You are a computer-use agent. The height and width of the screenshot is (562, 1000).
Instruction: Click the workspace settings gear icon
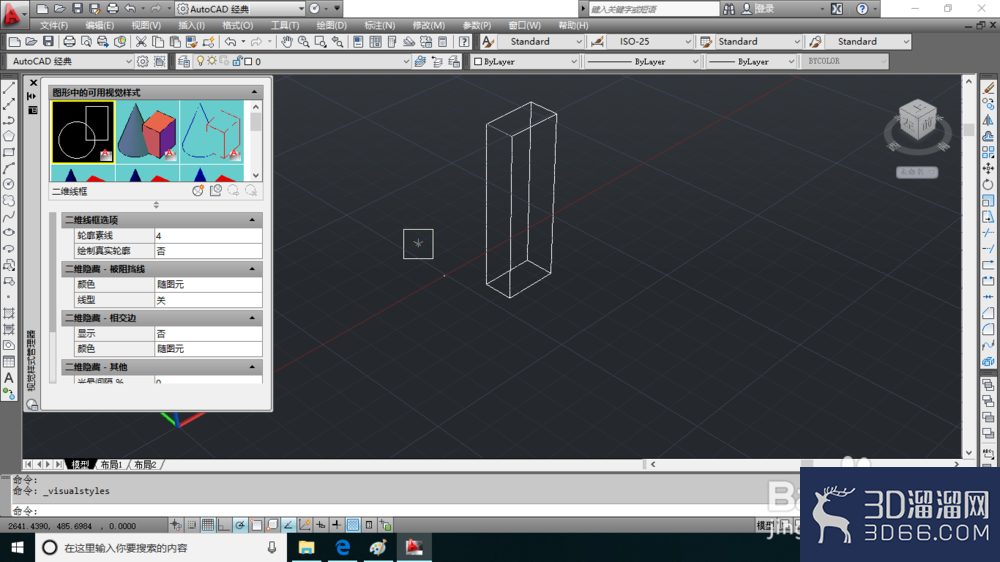click(142, 61)
